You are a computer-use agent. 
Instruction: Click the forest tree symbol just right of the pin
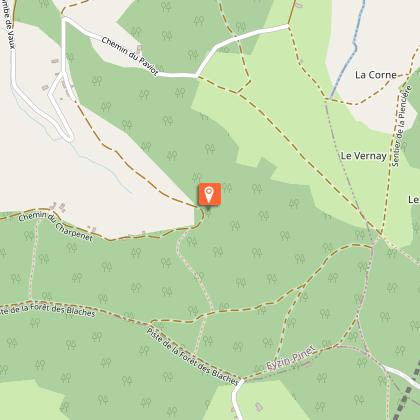point(227,188)
